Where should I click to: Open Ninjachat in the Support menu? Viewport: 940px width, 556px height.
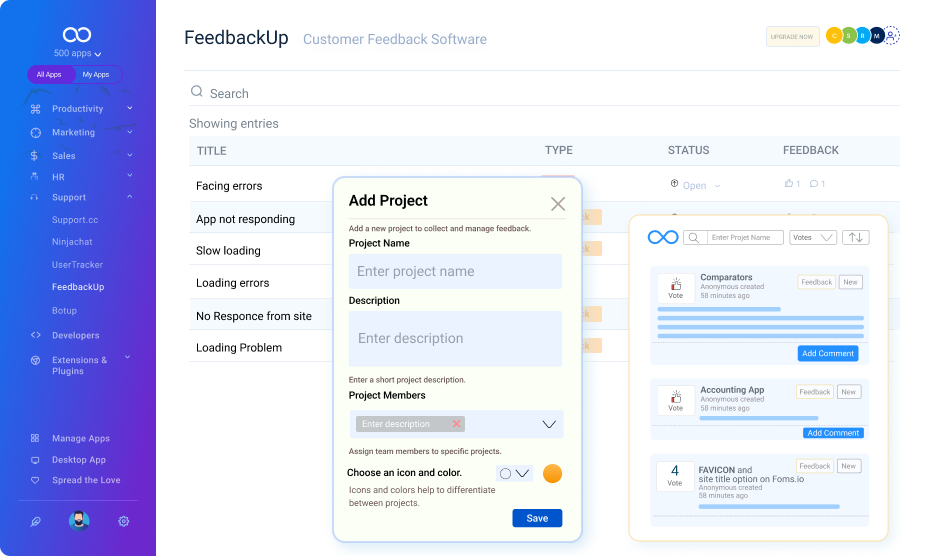click(72, 242)
